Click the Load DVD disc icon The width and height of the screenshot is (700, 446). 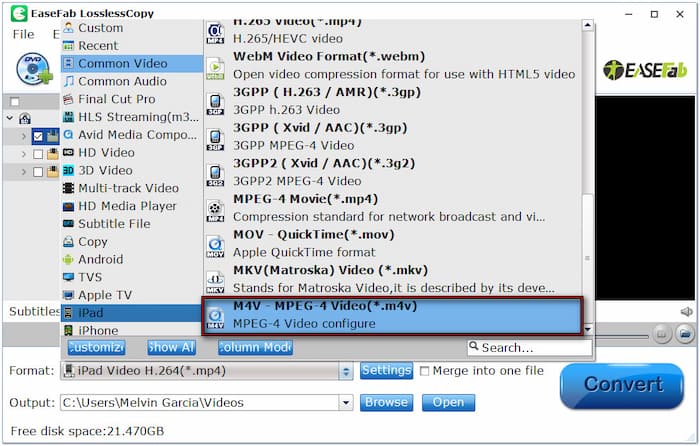[34, 69]
